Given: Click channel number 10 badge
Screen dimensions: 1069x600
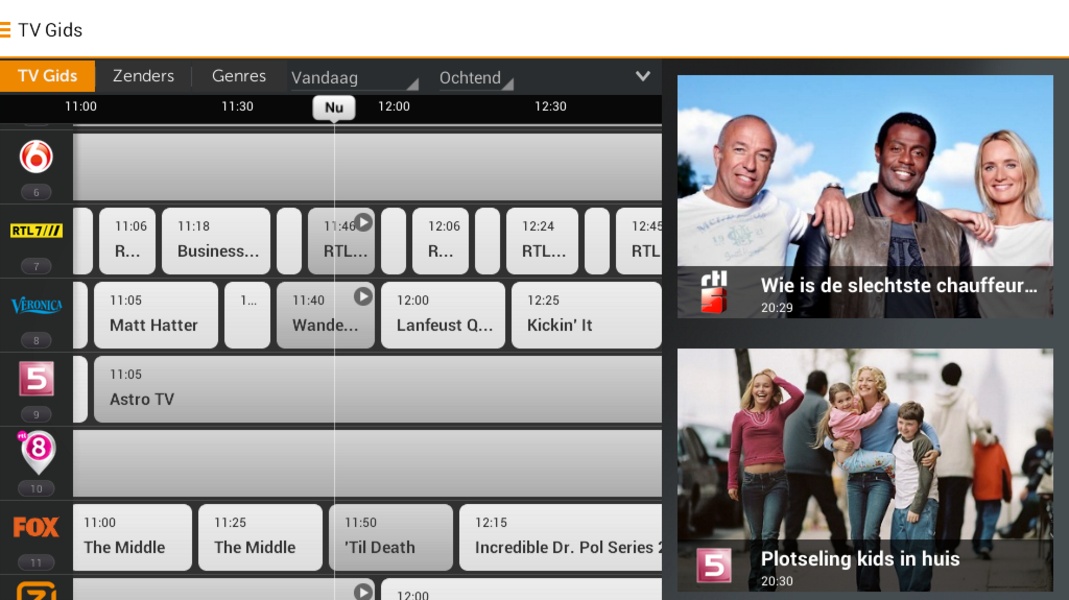Looking at the screenshot, I should (36, 488).
